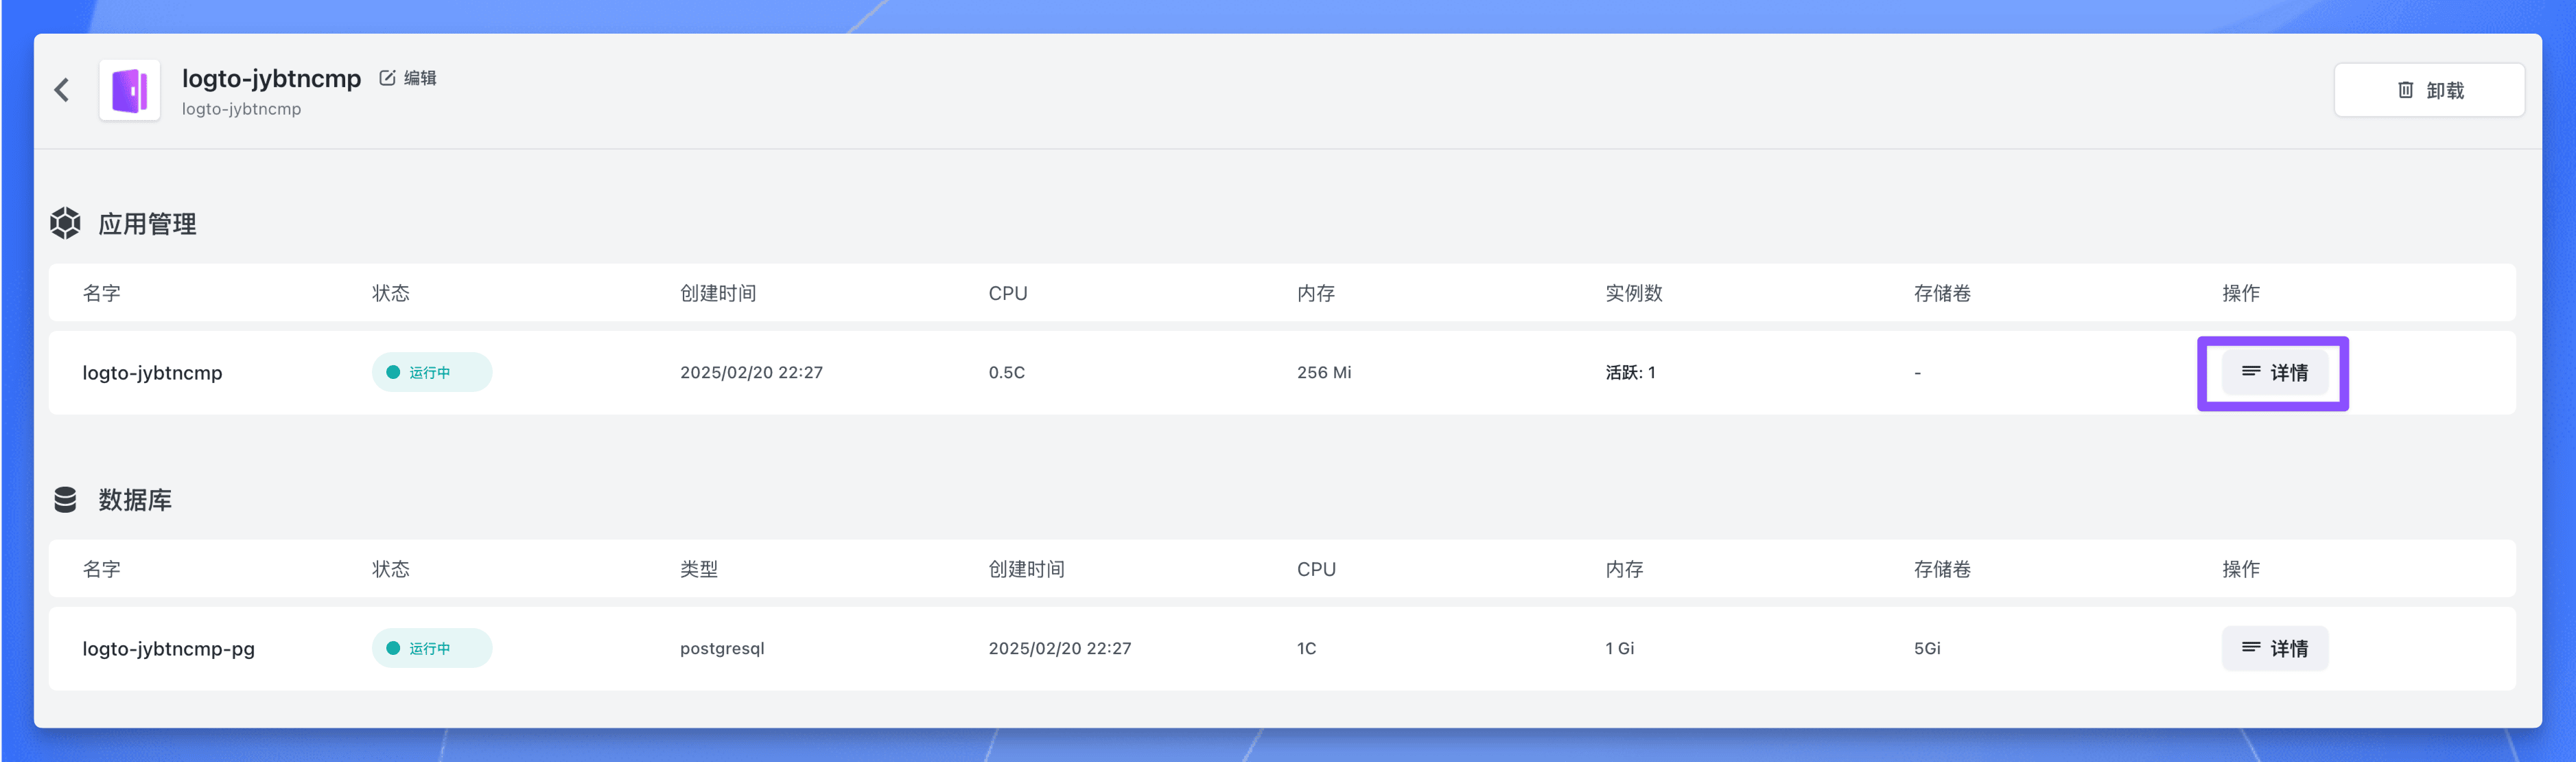Go back using the left chevron arrow
Viewport: 2576px width, 762px height.
pos(62,90)
